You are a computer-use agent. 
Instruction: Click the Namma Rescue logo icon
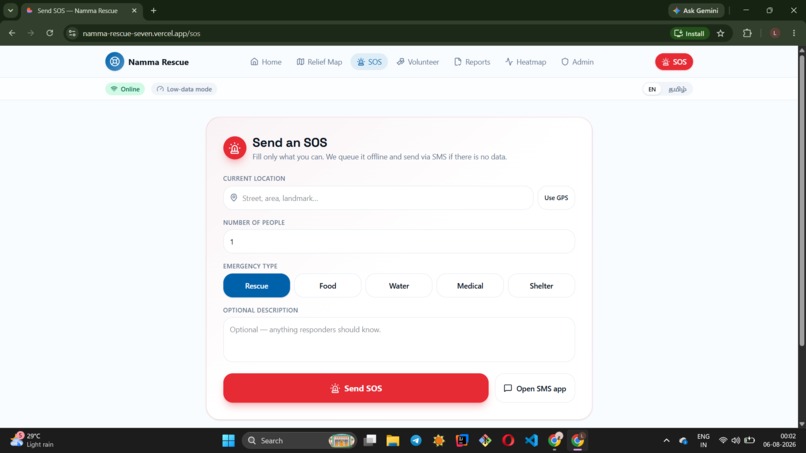pyautogui.click(x=115, y=62)
